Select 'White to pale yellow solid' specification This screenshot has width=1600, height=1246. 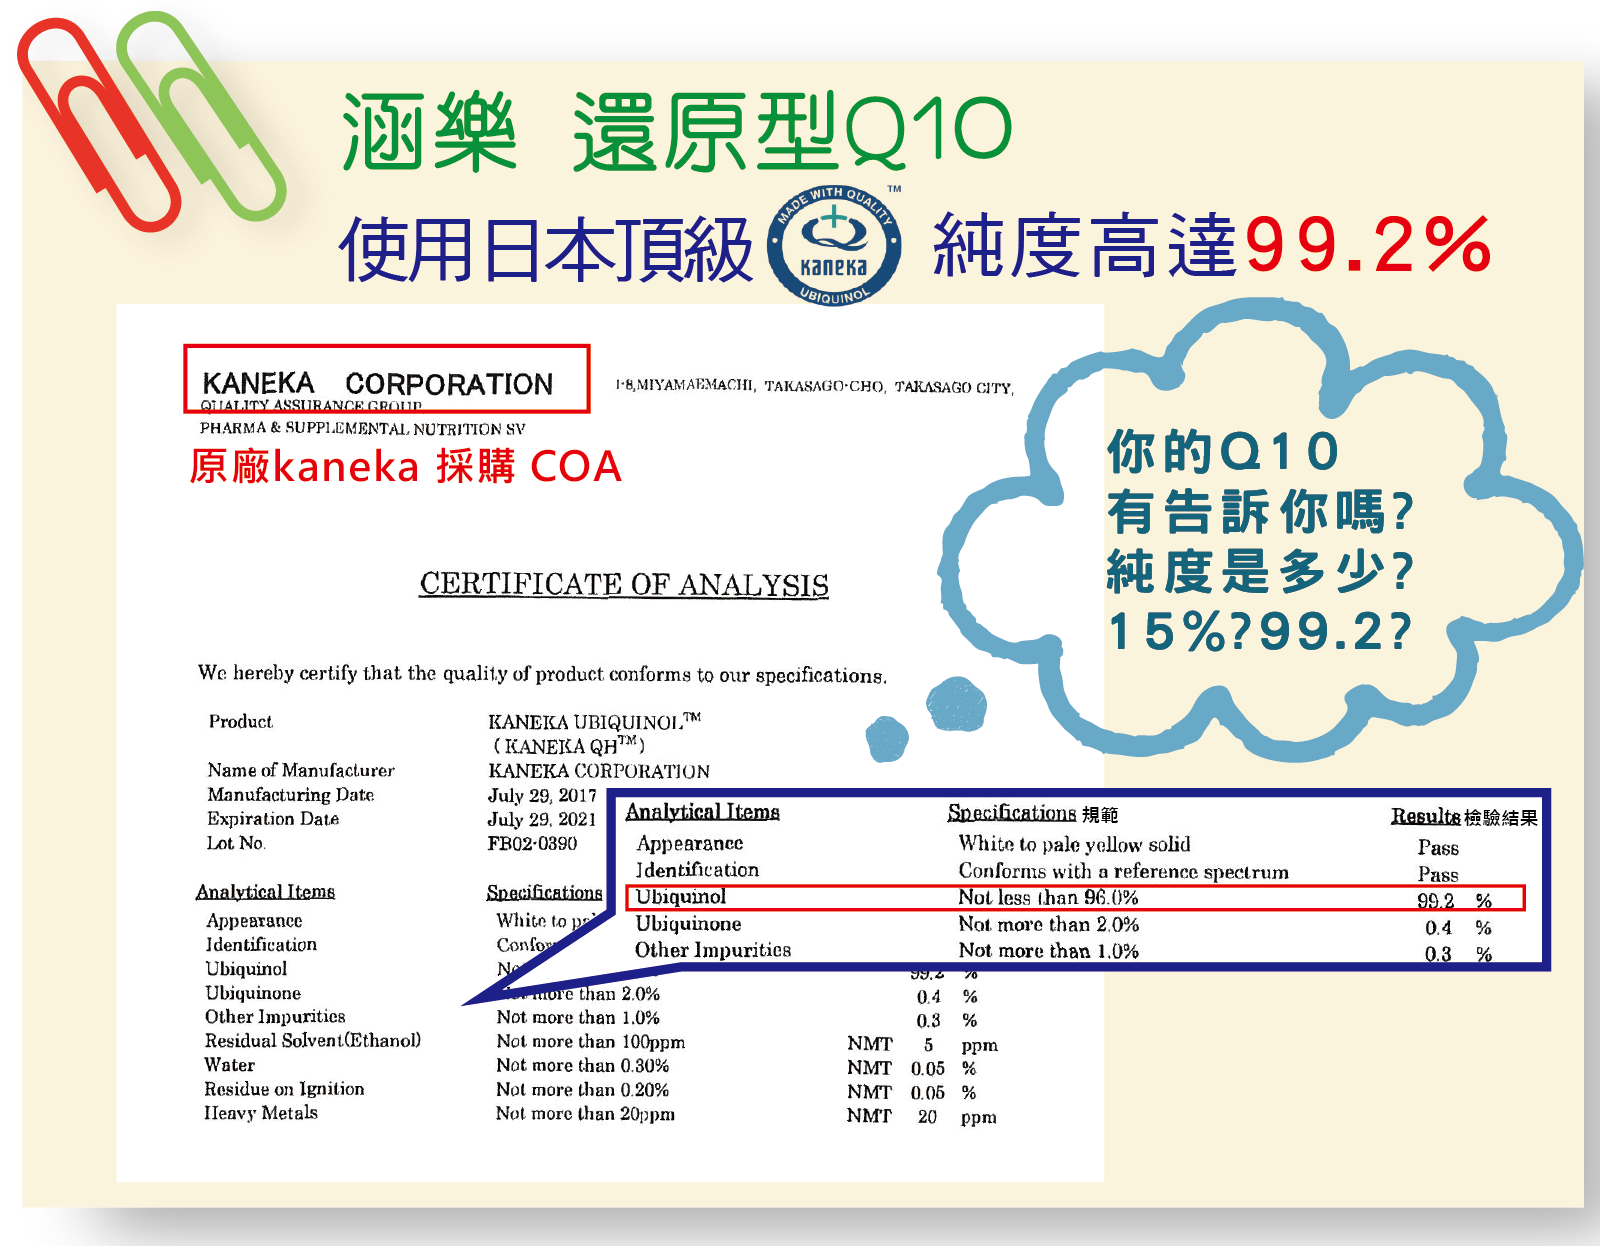pos(1075,844)
